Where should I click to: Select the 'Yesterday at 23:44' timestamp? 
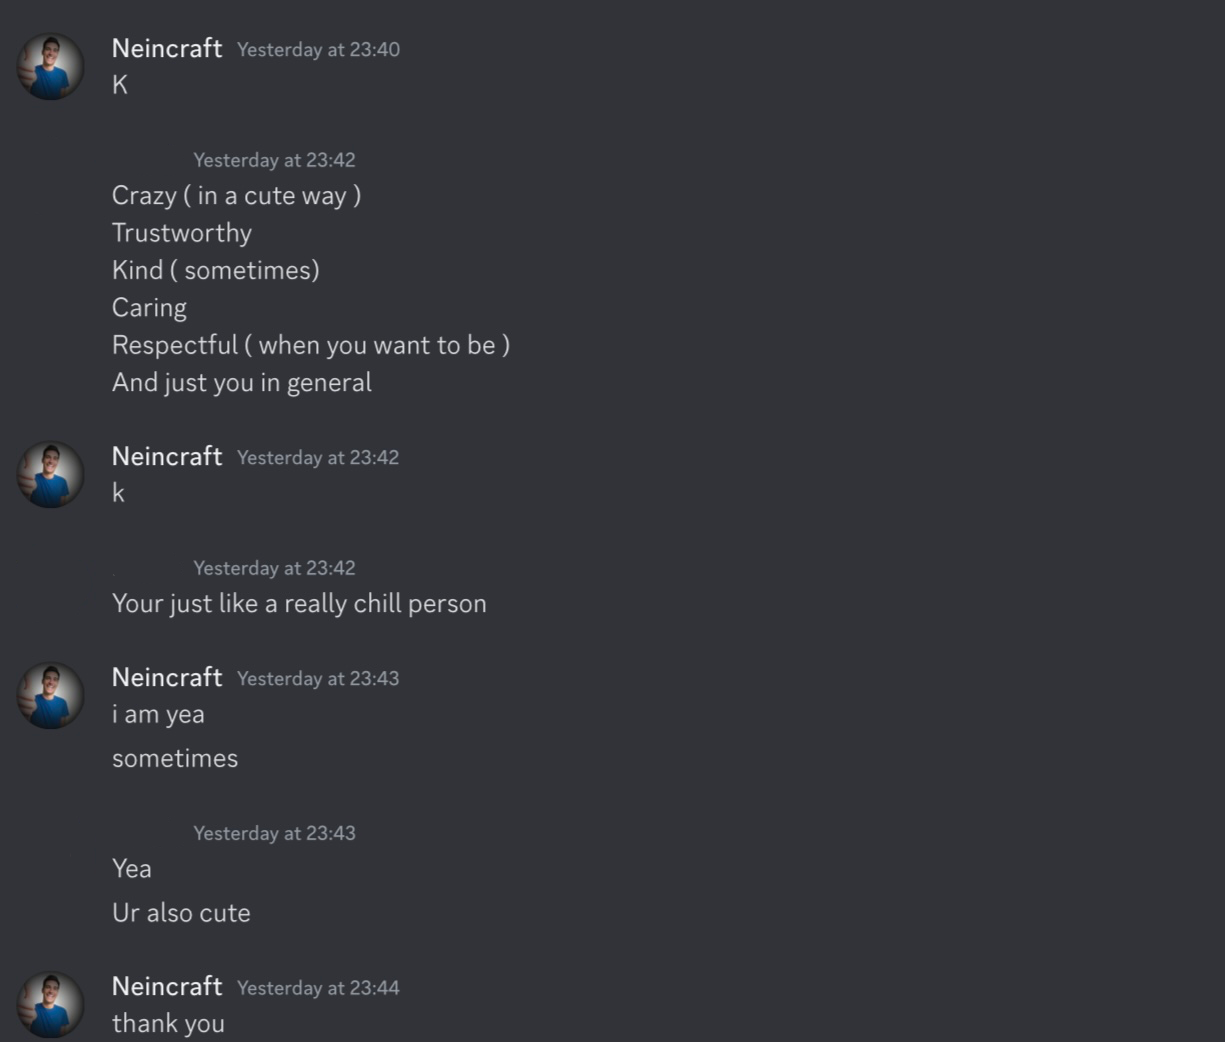point(318,988)
